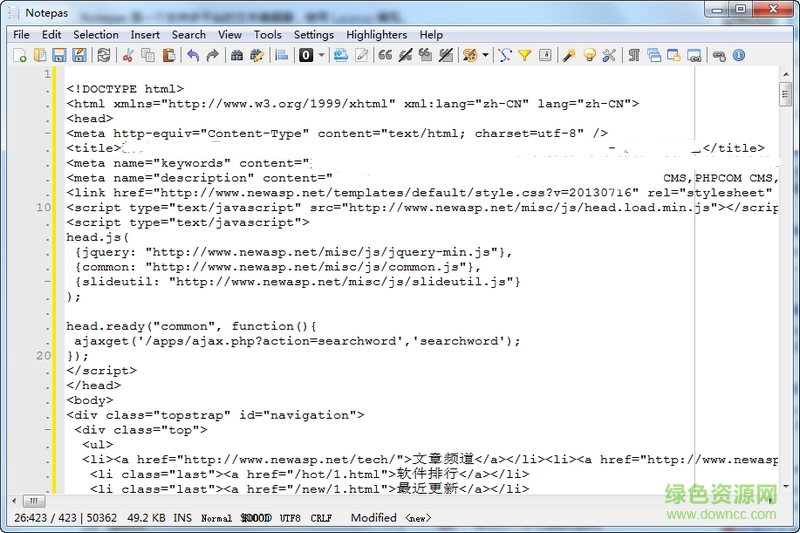Click the black '0' marker button

(306, 55)
